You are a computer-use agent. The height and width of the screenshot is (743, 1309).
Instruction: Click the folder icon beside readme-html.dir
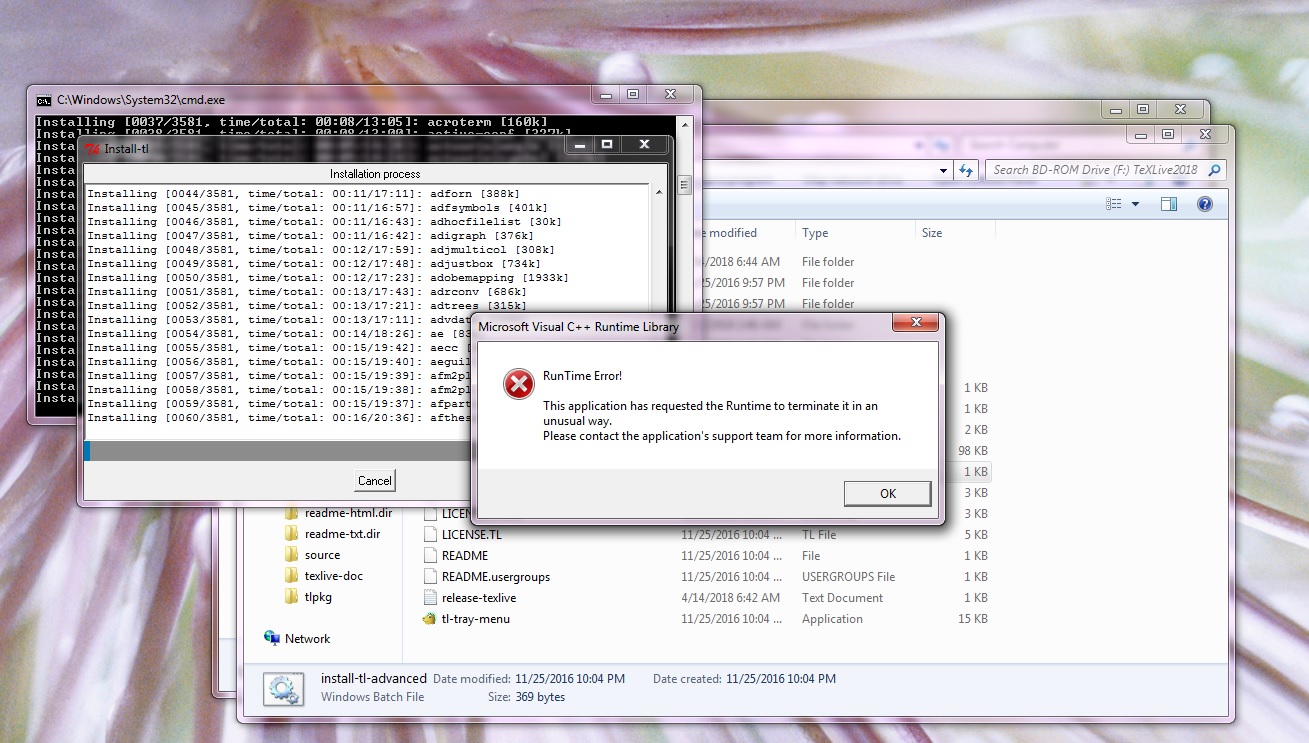point(291,513)
